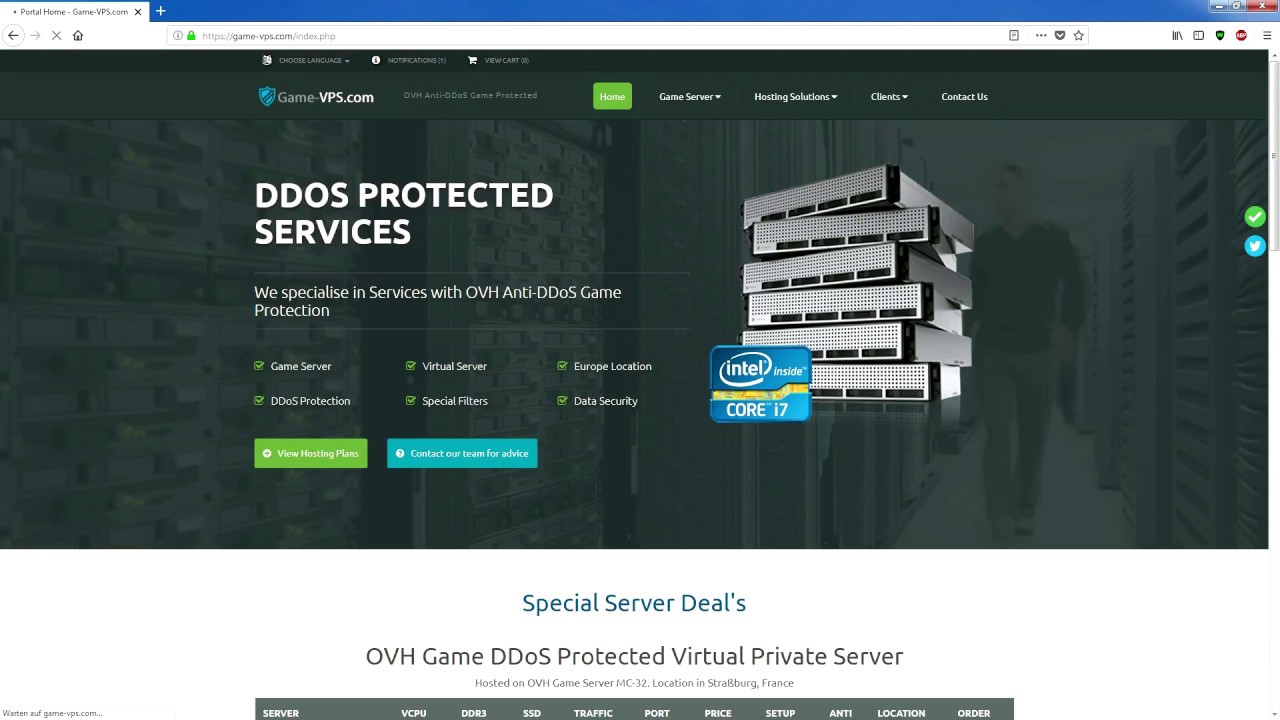Expand the Hosting Solutions menu
The width and height of the screenshot is (1280, 720).
pyautogui.click(x=796, y=97)
